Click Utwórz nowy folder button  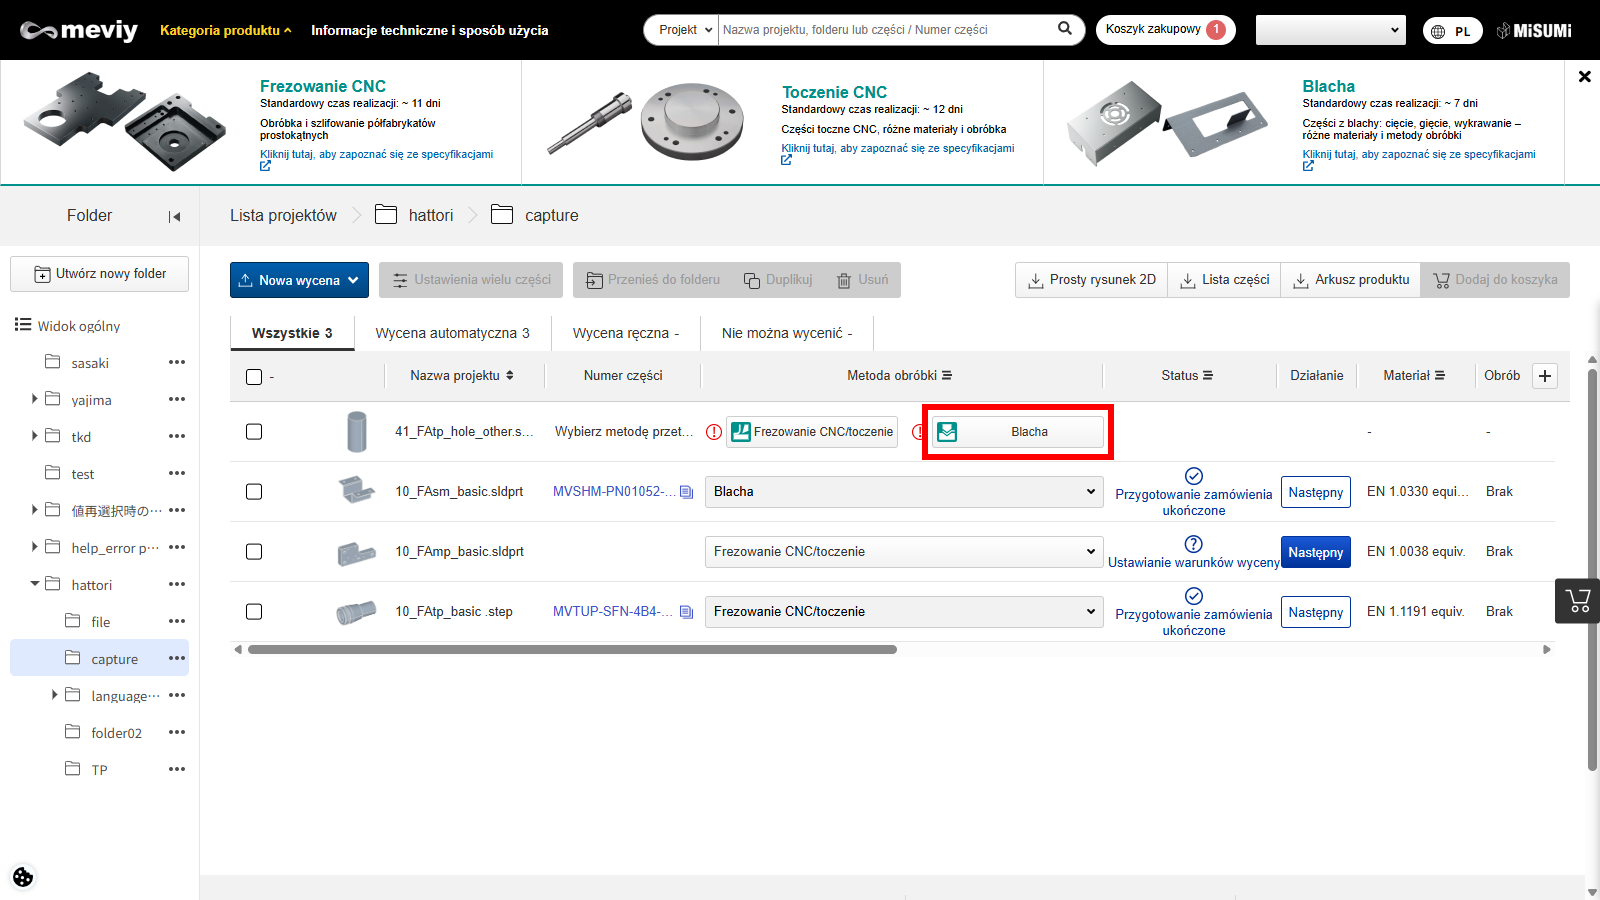(x=100, y=274)
